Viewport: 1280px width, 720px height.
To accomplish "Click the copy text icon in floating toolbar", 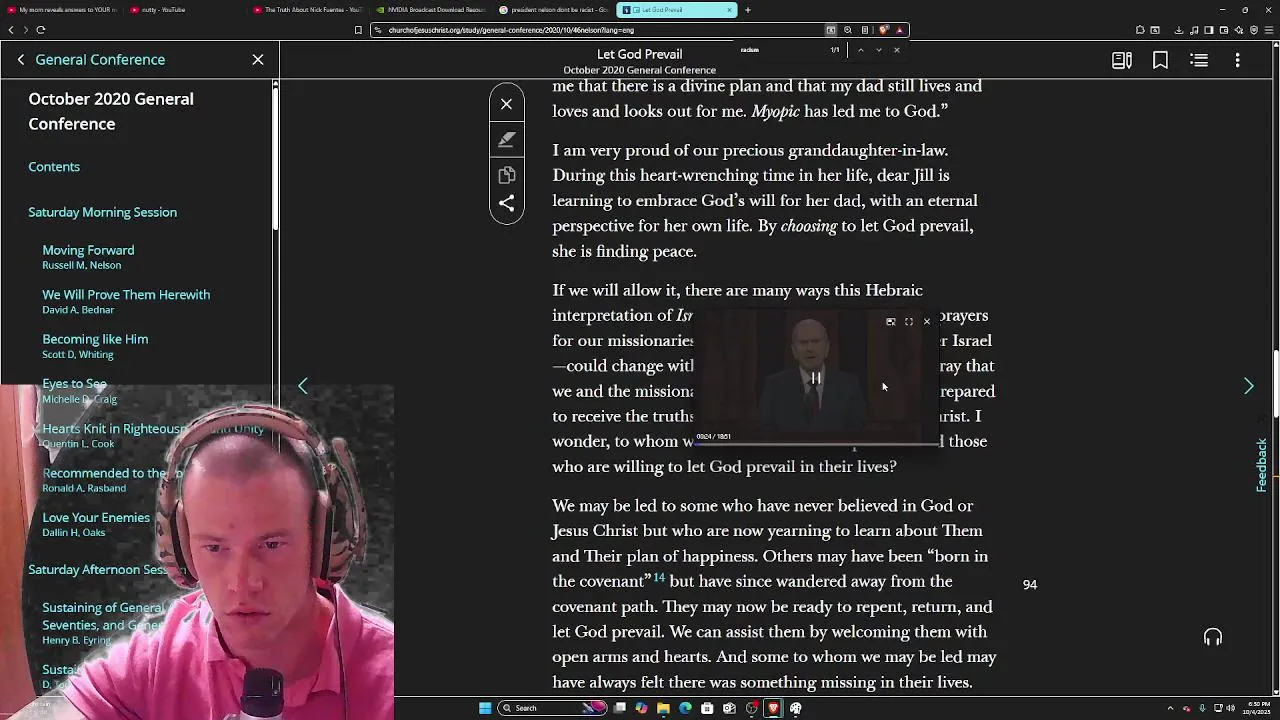I will point(507,175).
